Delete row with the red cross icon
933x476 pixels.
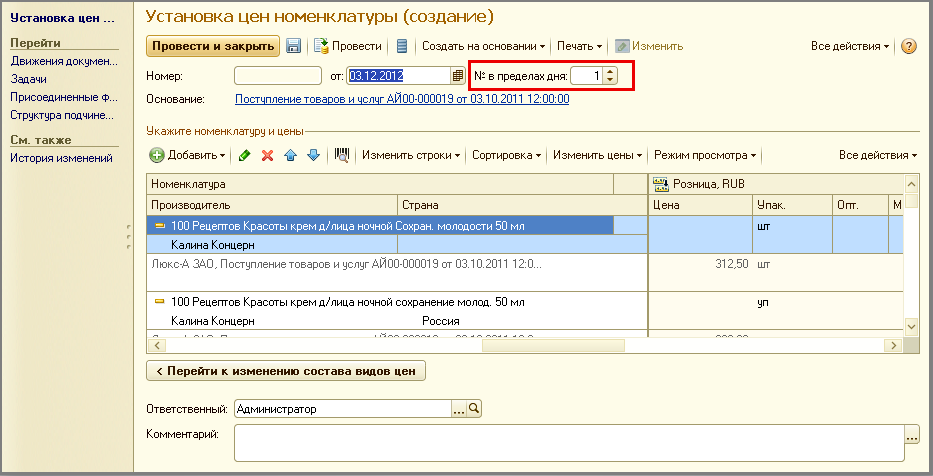[x=268, y=155]
